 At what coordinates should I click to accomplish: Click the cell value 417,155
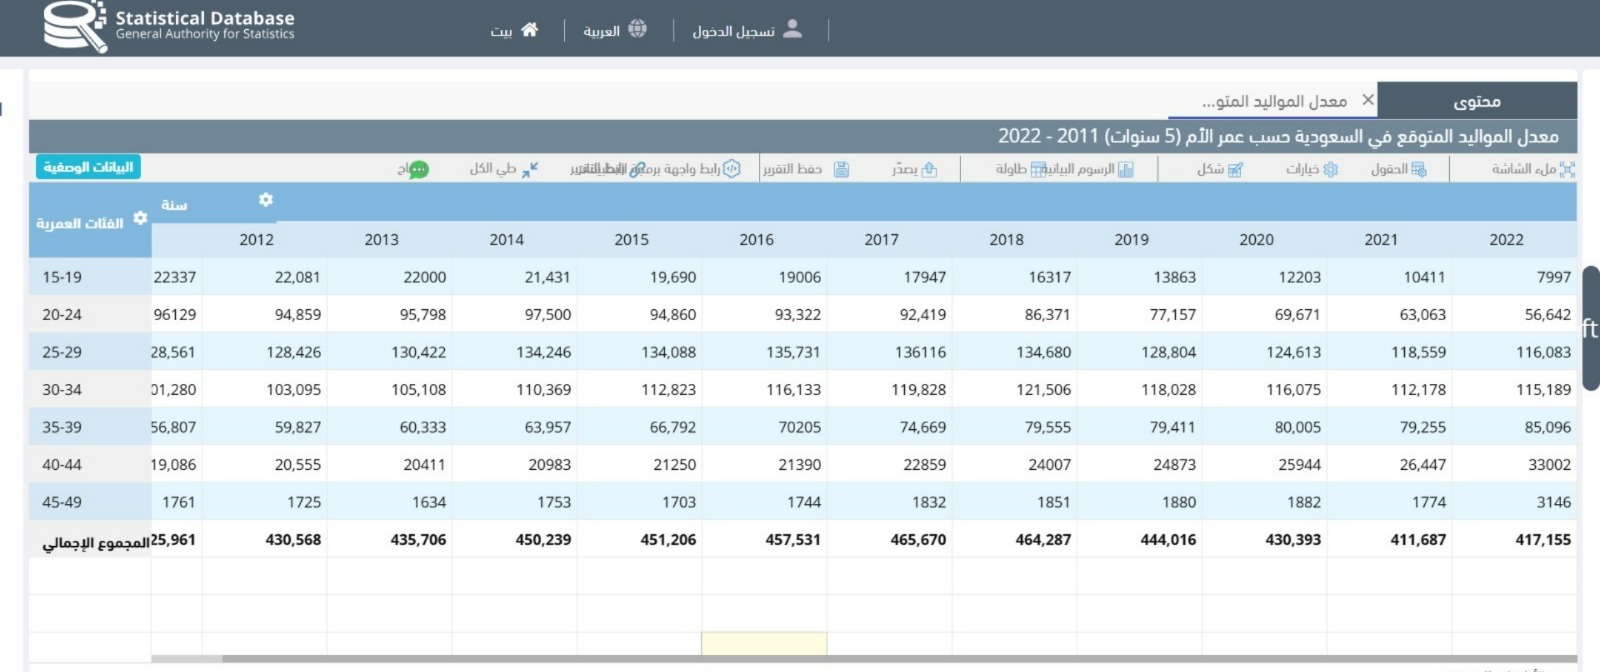[1543, 539]
